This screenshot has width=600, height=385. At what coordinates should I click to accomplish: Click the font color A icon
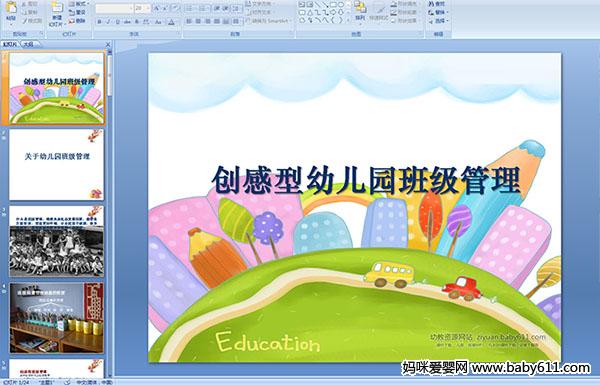pyautogui.click(x=171, y=22)
